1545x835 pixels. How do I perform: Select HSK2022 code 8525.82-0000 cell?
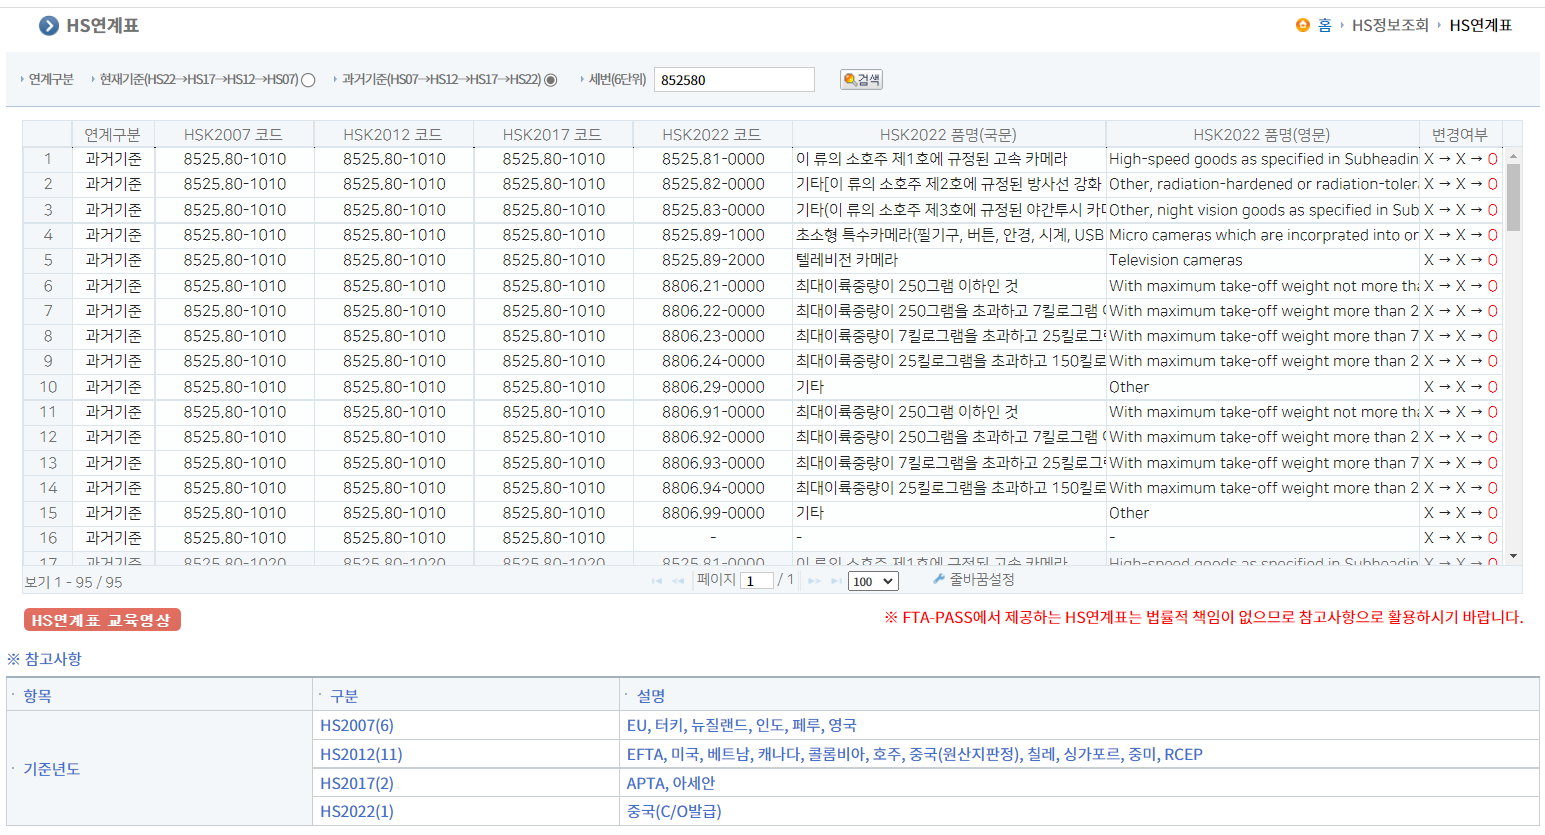[x=713, y=184]
